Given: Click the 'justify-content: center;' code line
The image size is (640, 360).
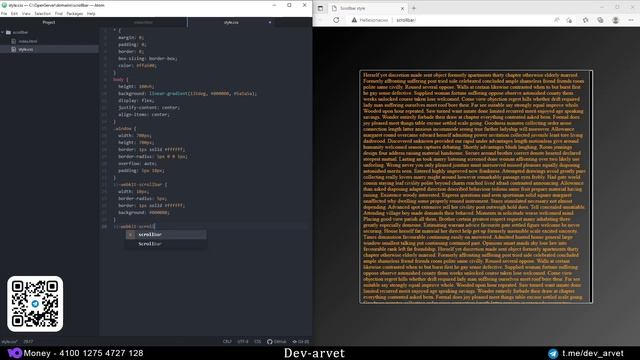Looking at the screenshot, I should [149, 107].
